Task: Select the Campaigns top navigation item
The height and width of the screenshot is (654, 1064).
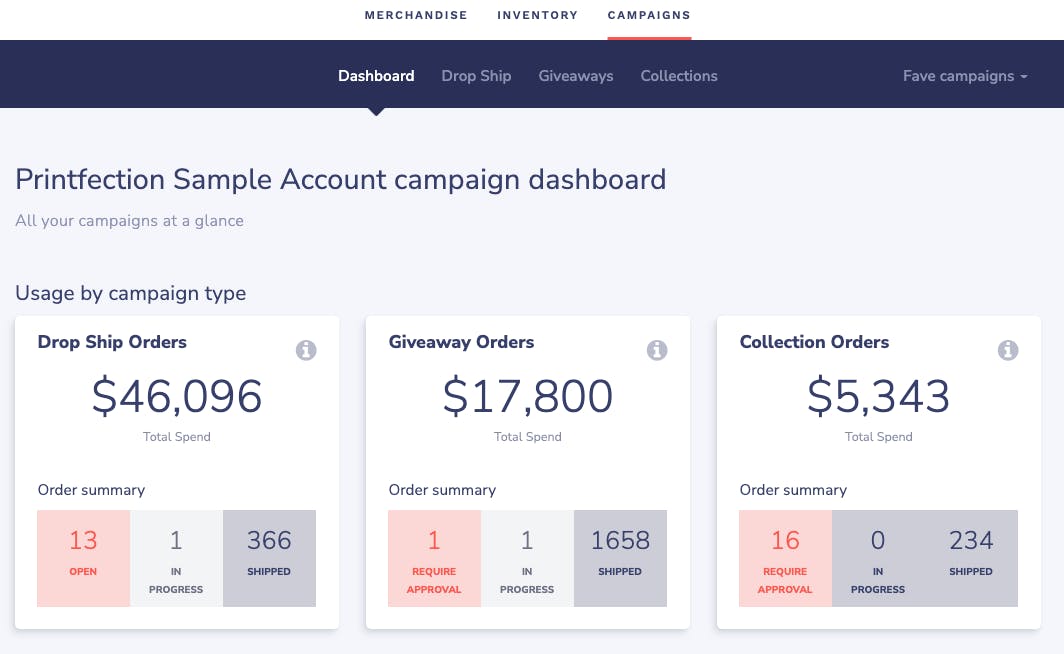Action: pos(649,15)
